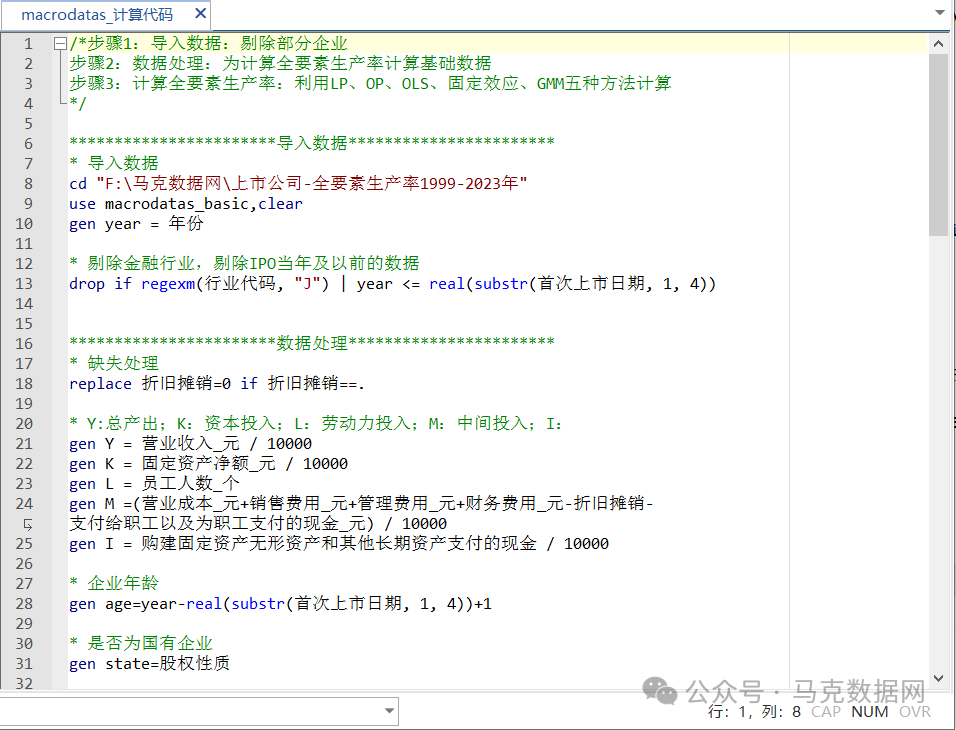Click the 'gen K = 固定资产净额_元' line
The image size is (956, 730).
point(209,464)
